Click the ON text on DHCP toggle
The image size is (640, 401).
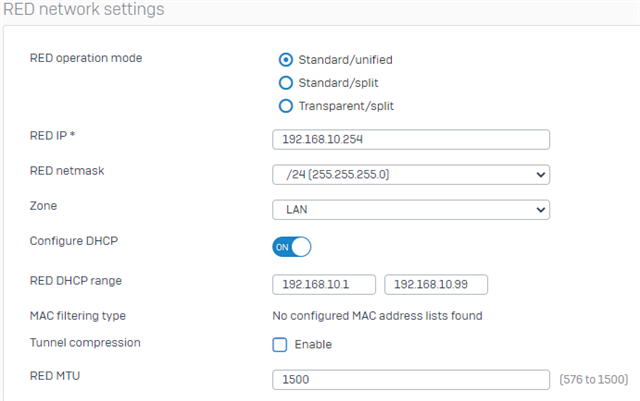pos(282,247)
